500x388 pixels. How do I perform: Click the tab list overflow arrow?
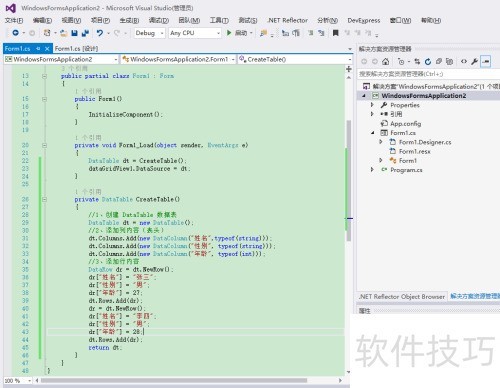pos(350,49)
